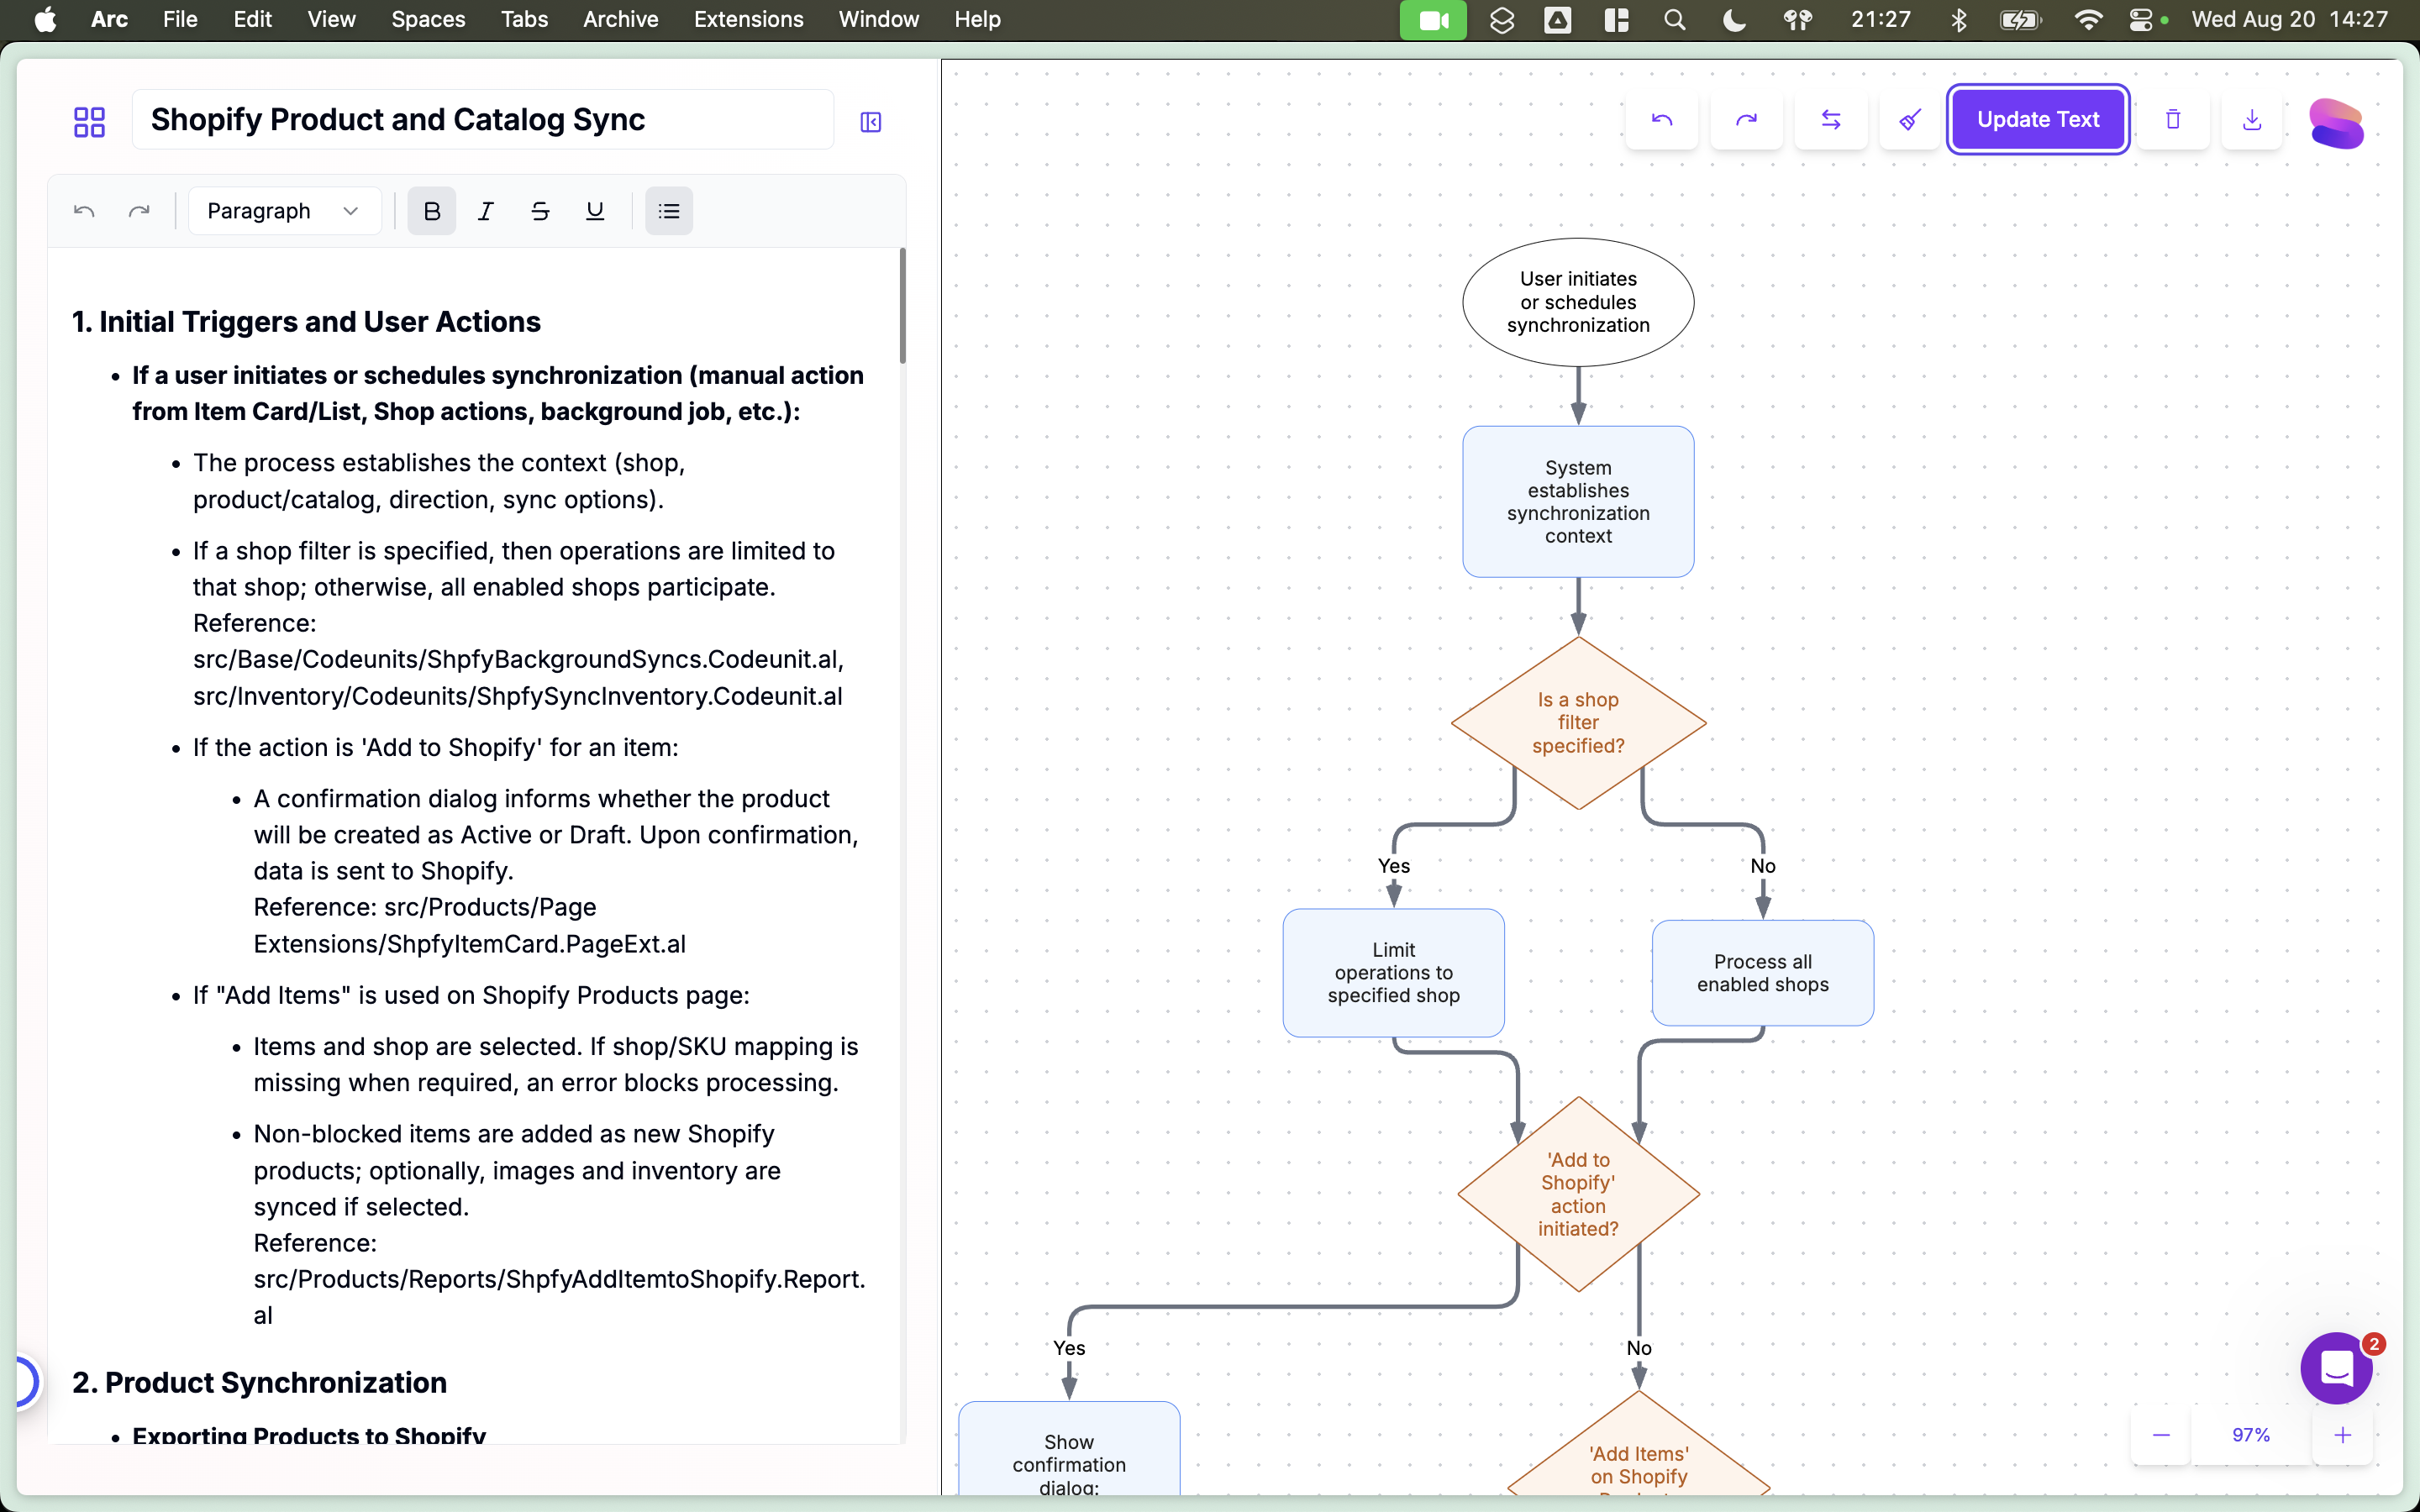
Task: Click the Update Text button
Action: point(2037,119)
